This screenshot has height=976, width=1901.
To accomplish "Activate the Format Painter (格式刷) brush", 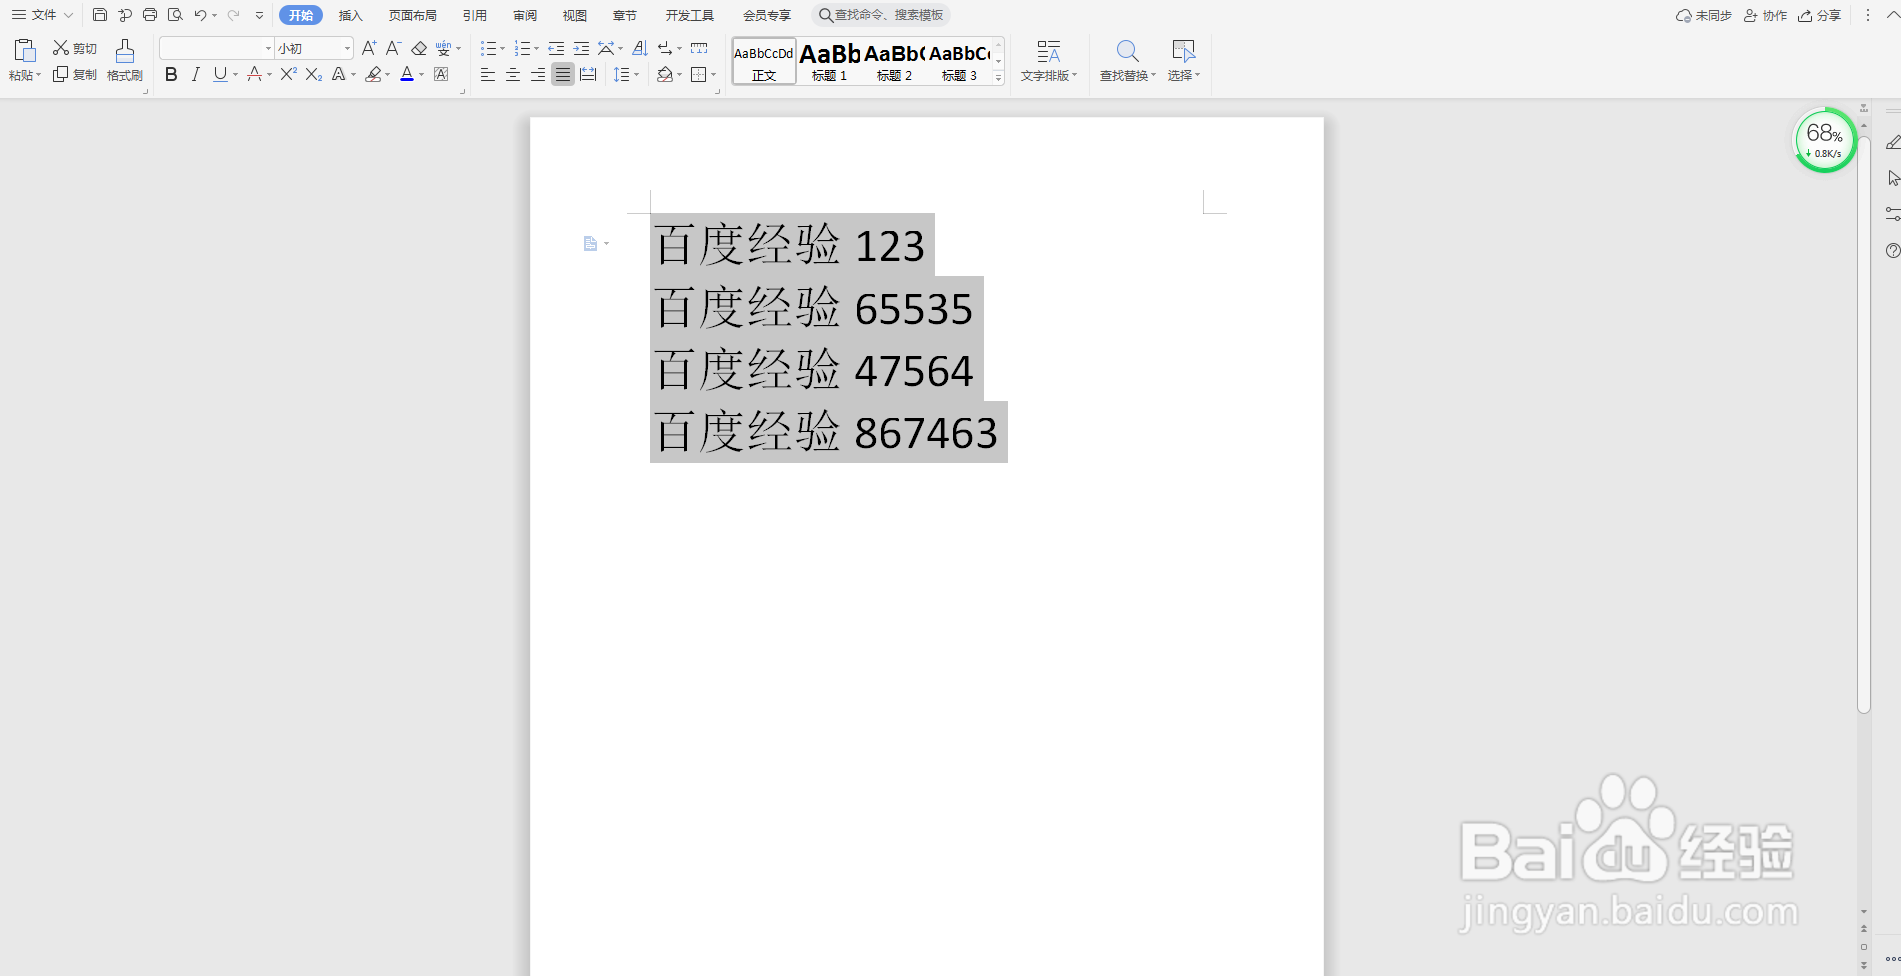I will coord(125,61).
